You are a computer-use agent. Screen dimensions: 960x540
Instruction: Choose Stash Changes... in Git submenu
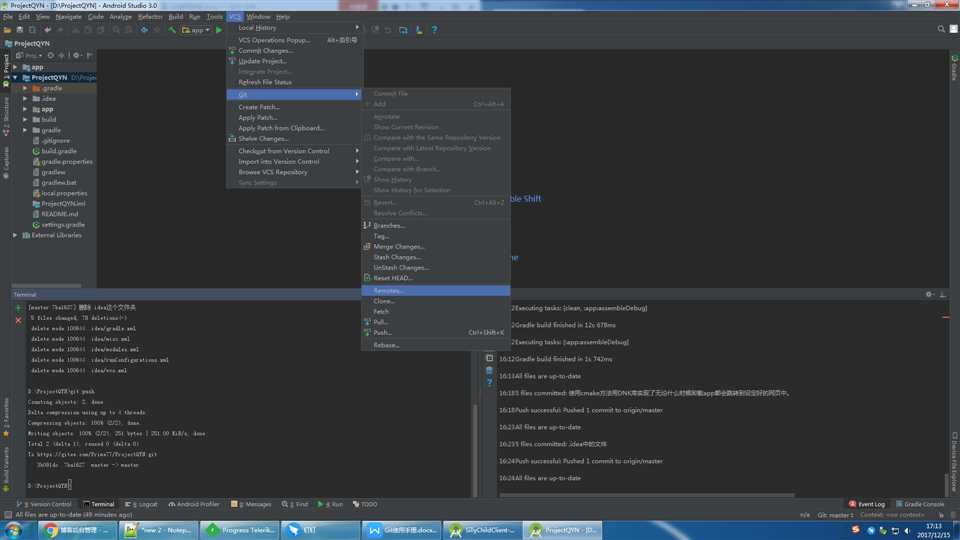435,257
